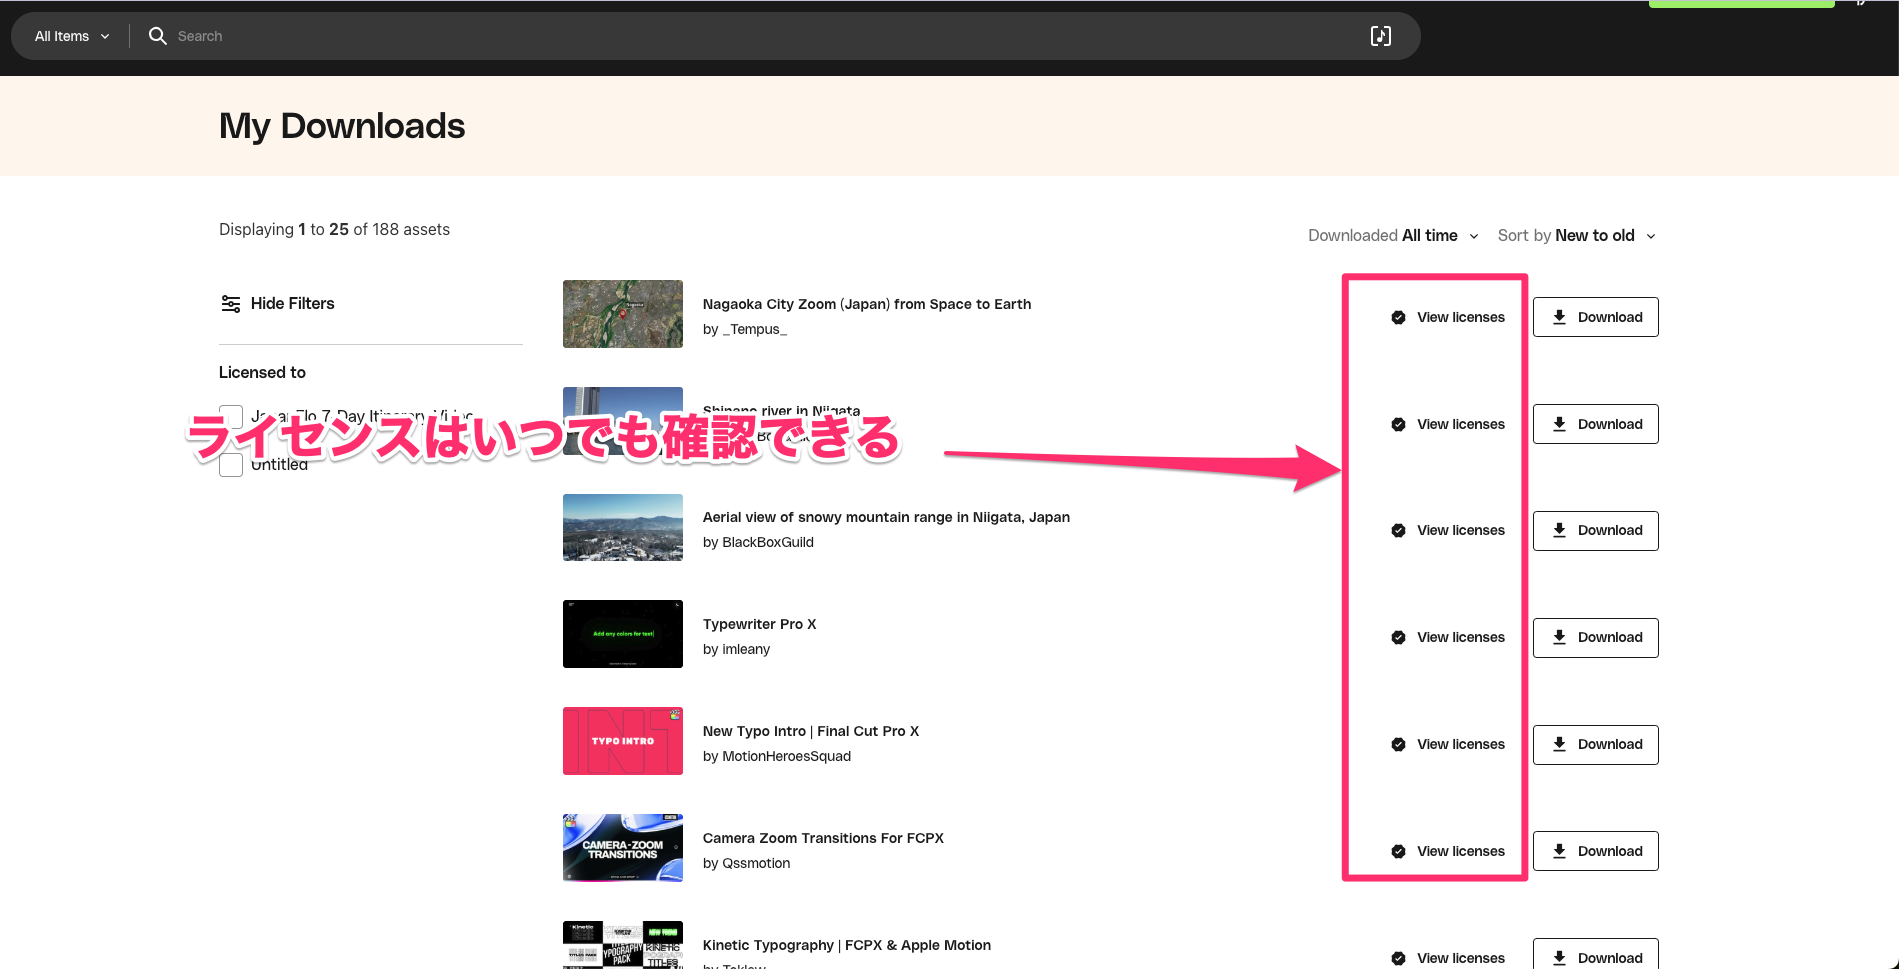Screen dimensions: 1899x969
Task: Check the Untitled license filter
Action: (x=231, y=464)
